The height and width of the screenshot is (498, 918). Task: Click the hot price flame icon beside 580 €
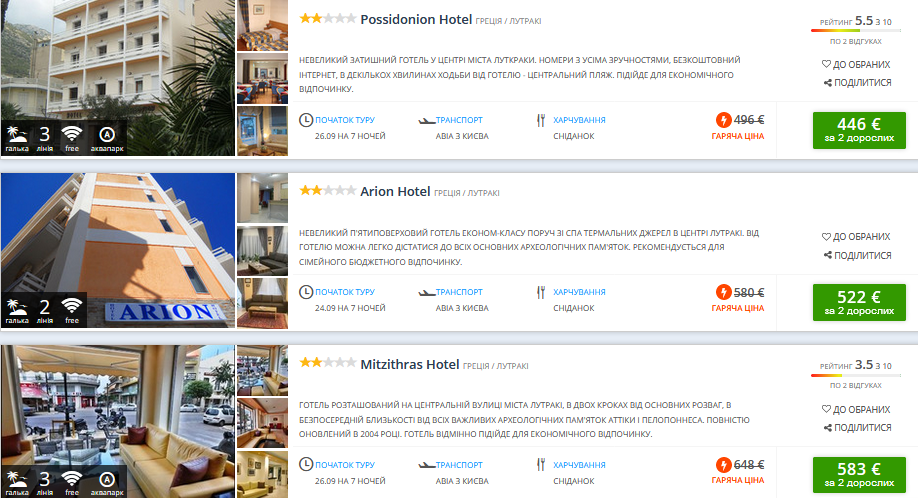724,292
